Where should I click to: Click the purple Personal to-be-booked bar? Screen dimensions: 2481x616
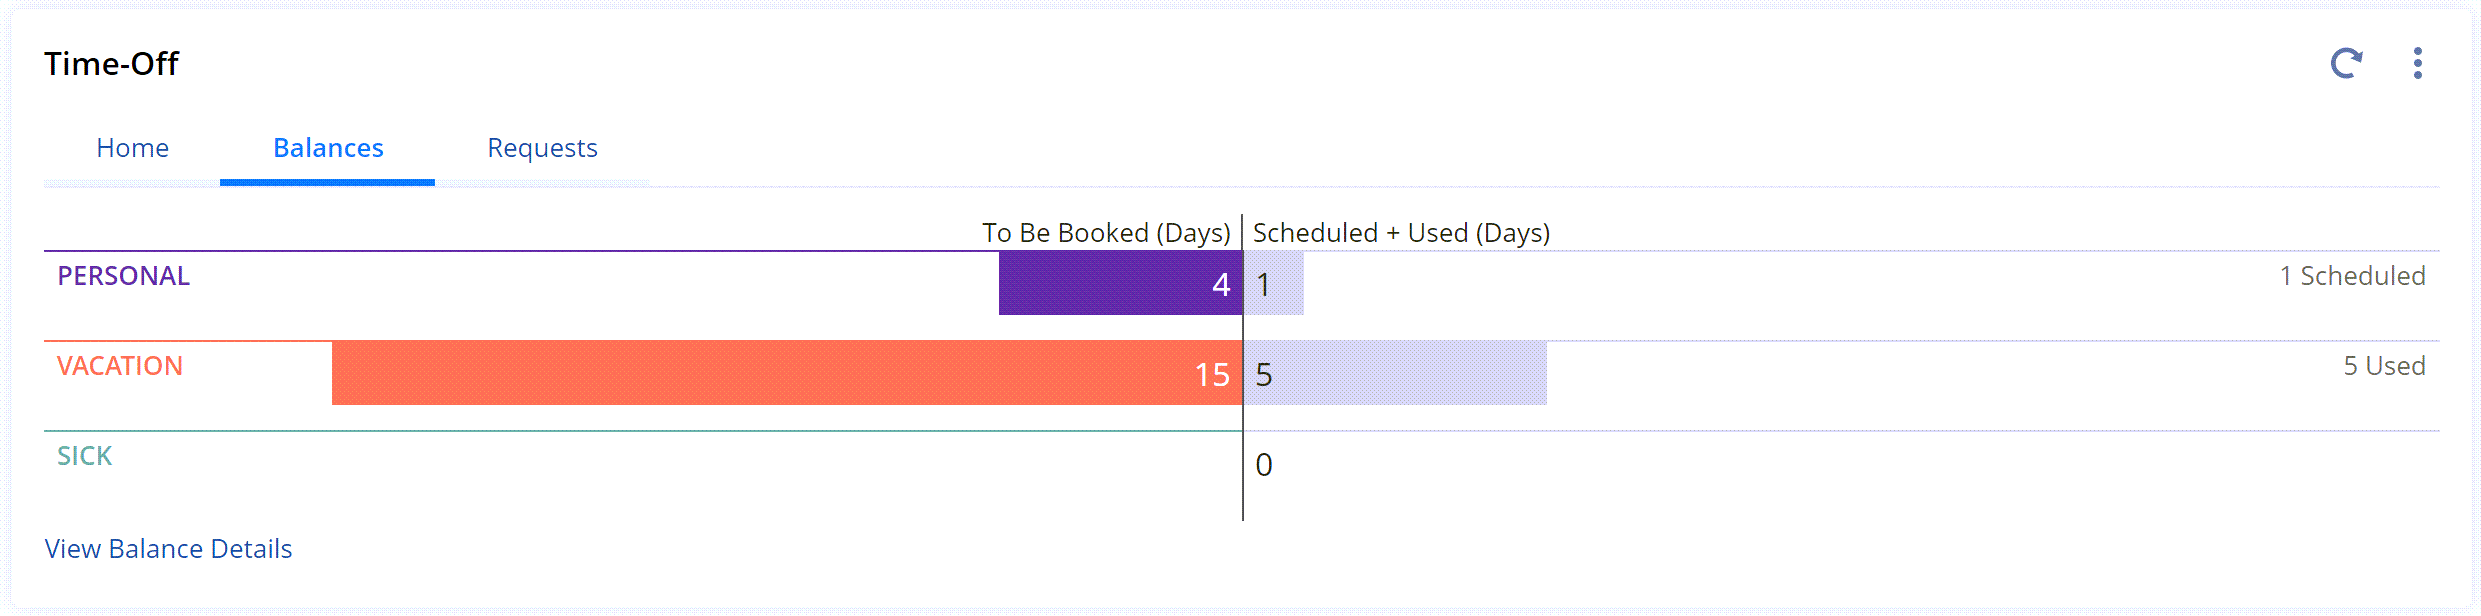pyautogui.click(x=1120, y=284)
